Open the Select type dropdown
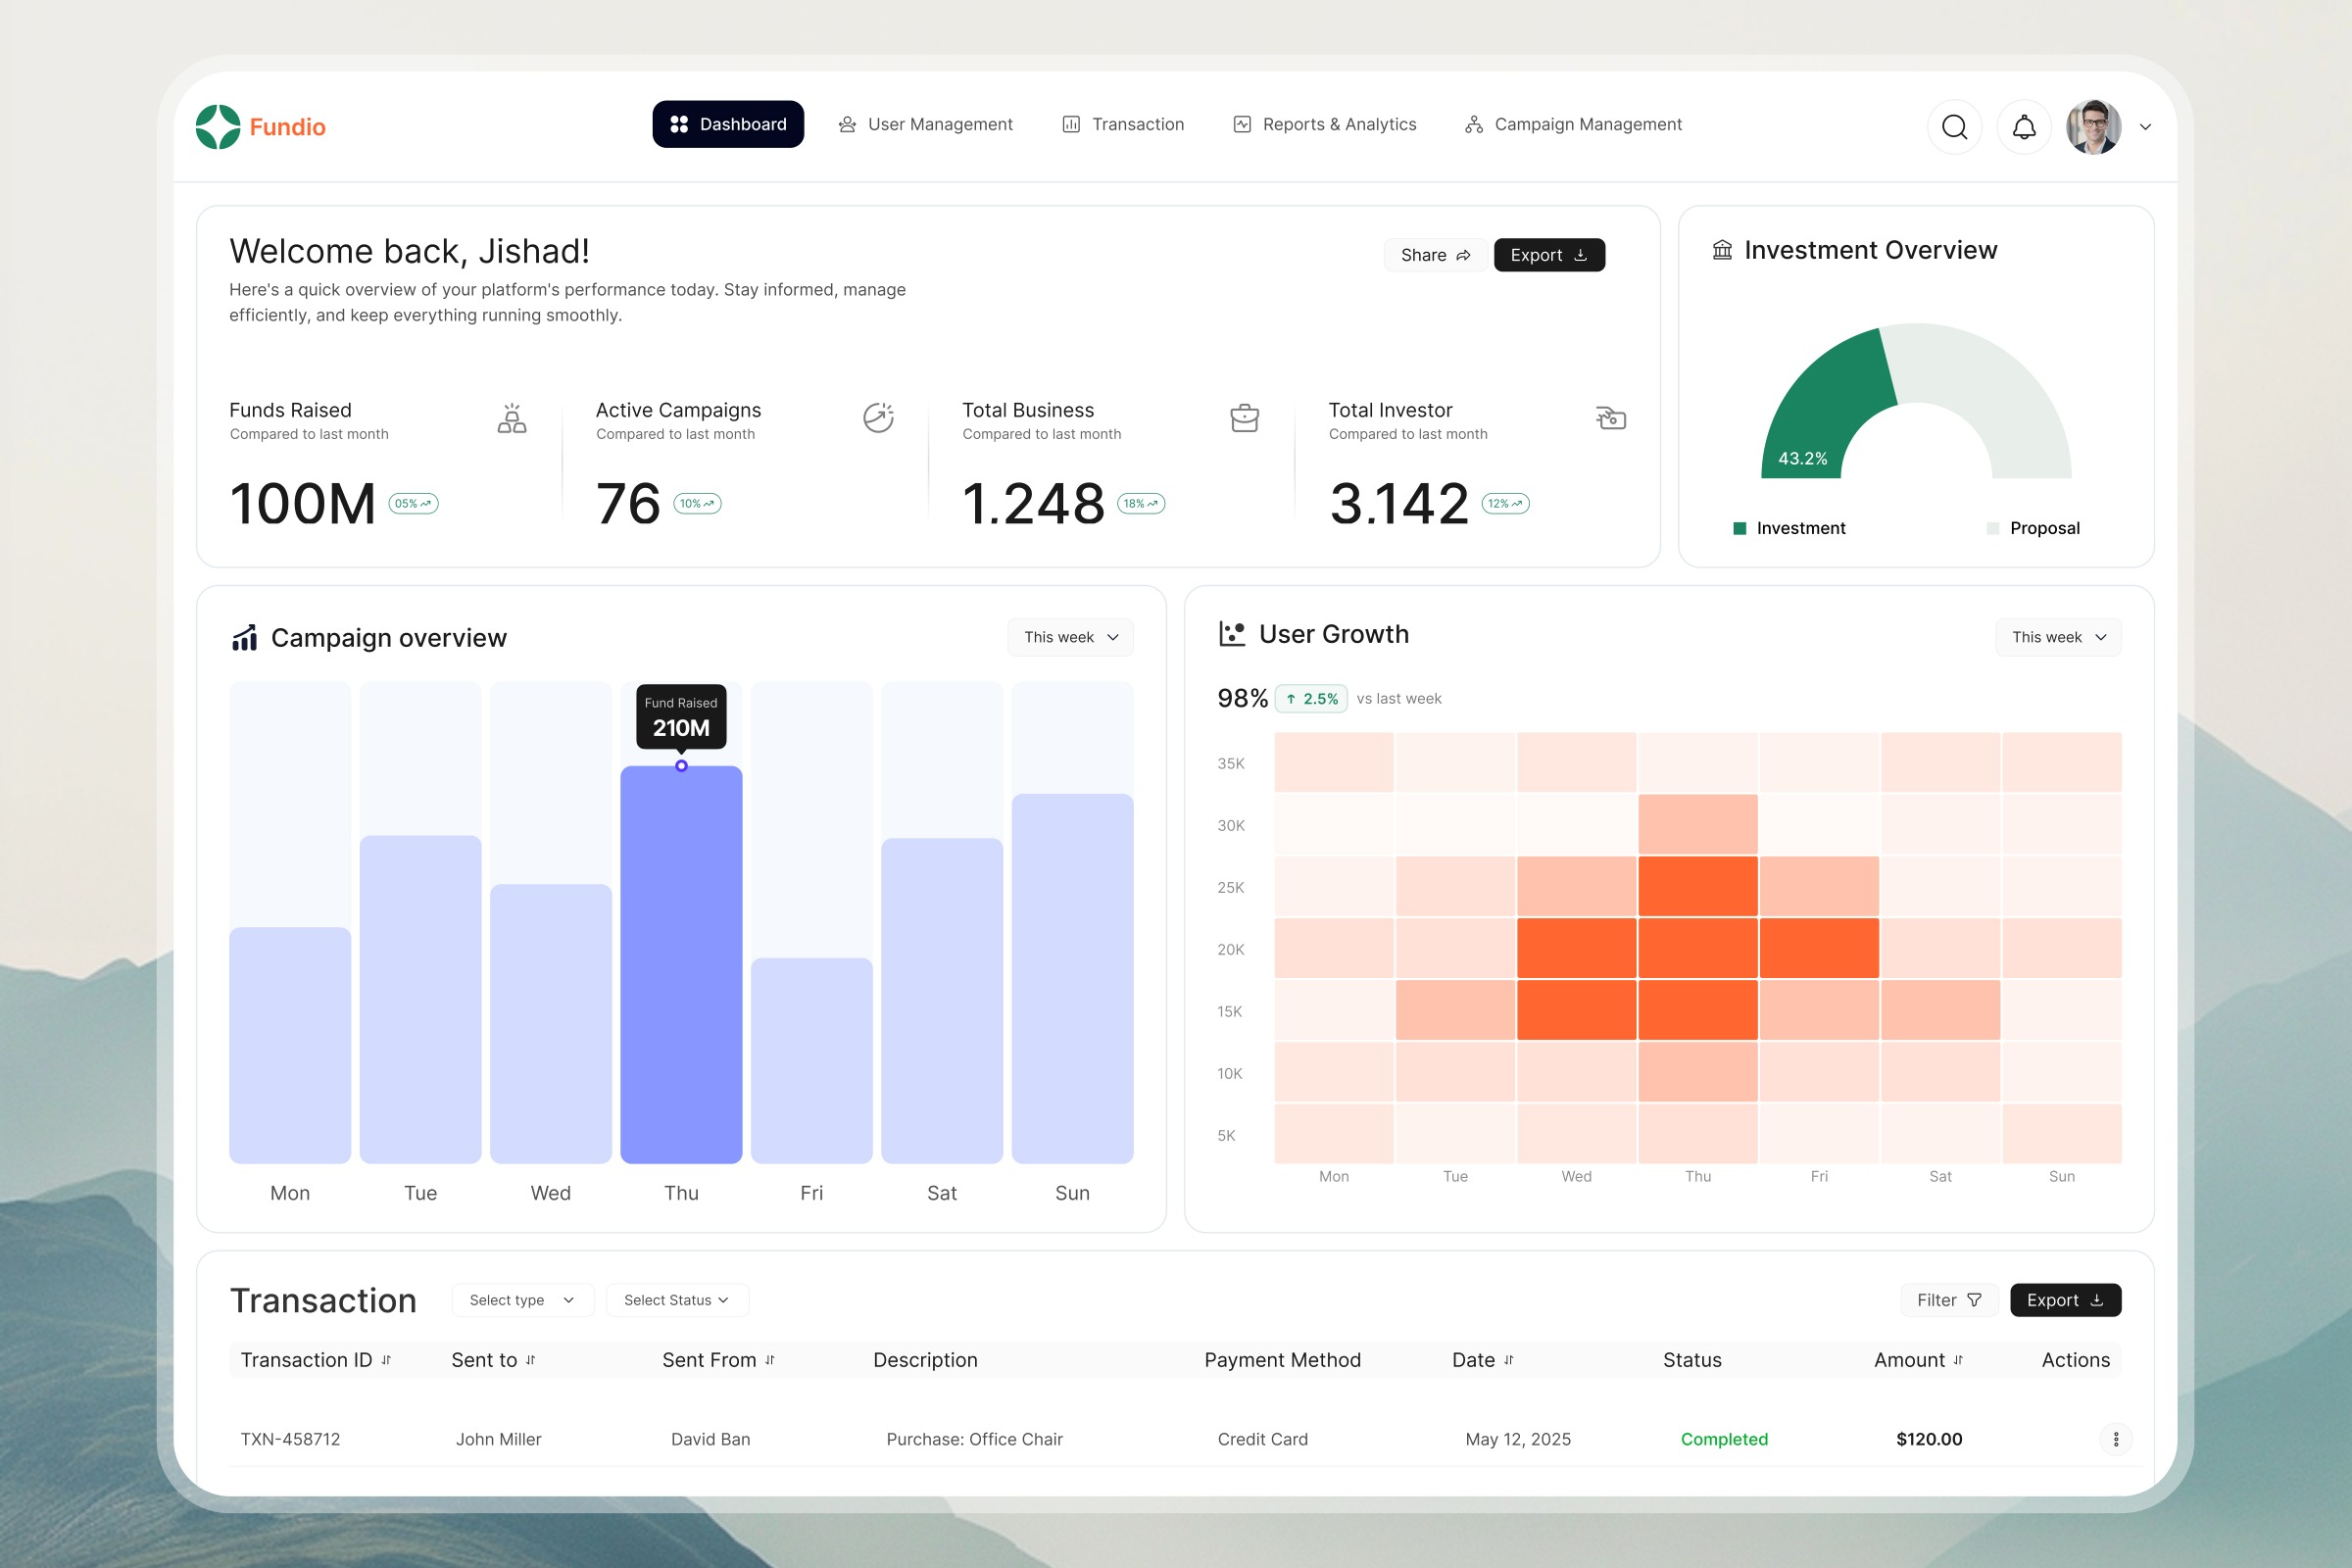The height and width of the screenshot is (1568, 2352). 522,1300
